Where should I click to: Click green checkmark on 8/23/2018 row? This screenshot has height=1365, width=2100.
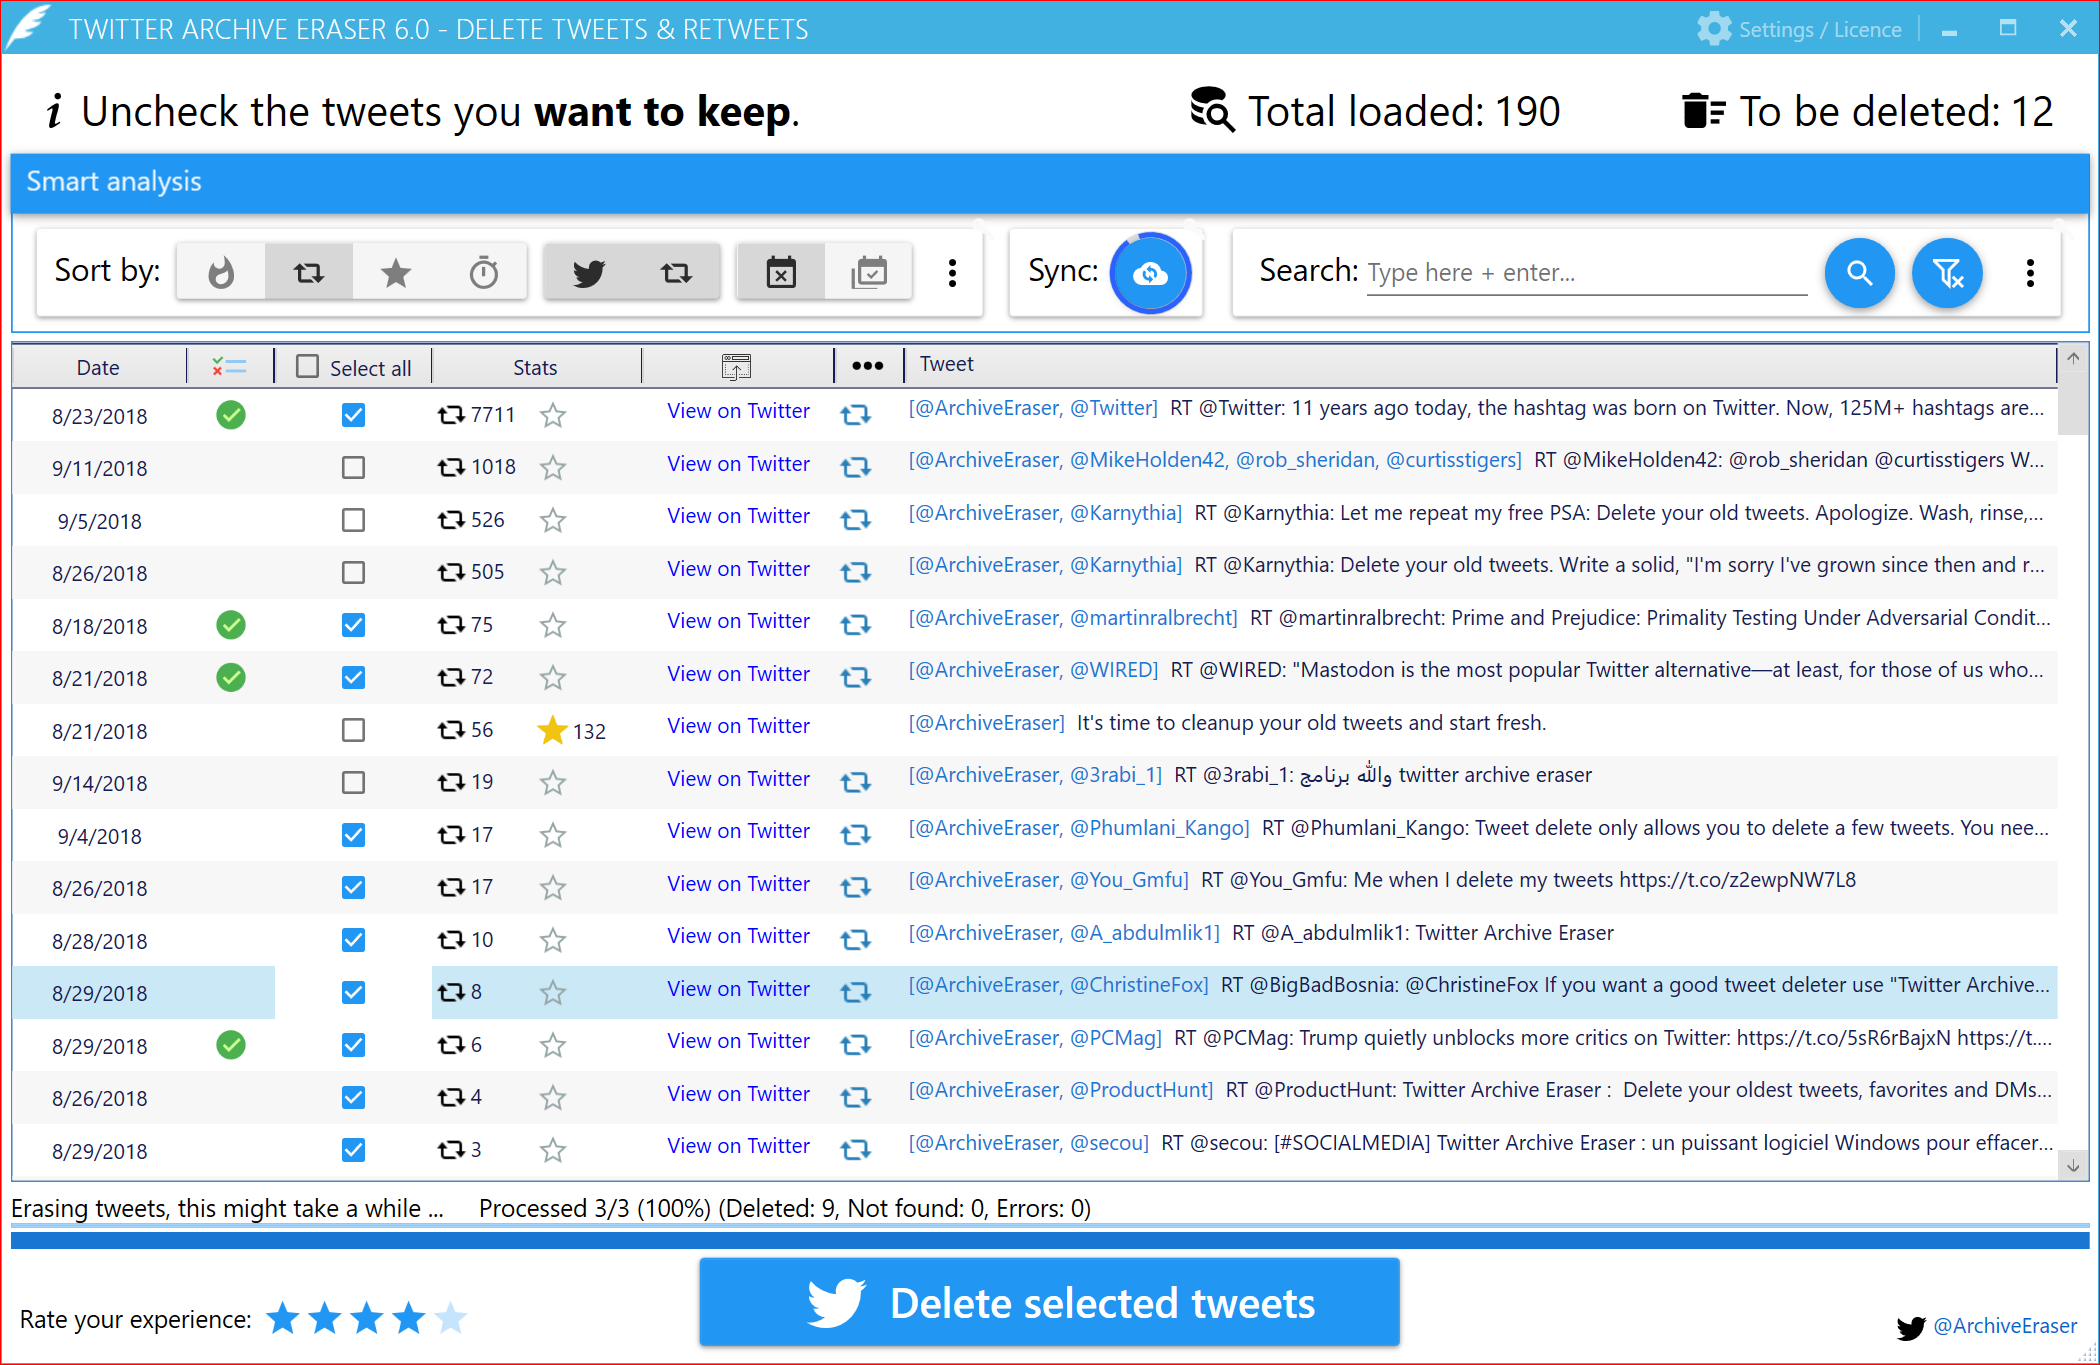[x=231, y=415]
